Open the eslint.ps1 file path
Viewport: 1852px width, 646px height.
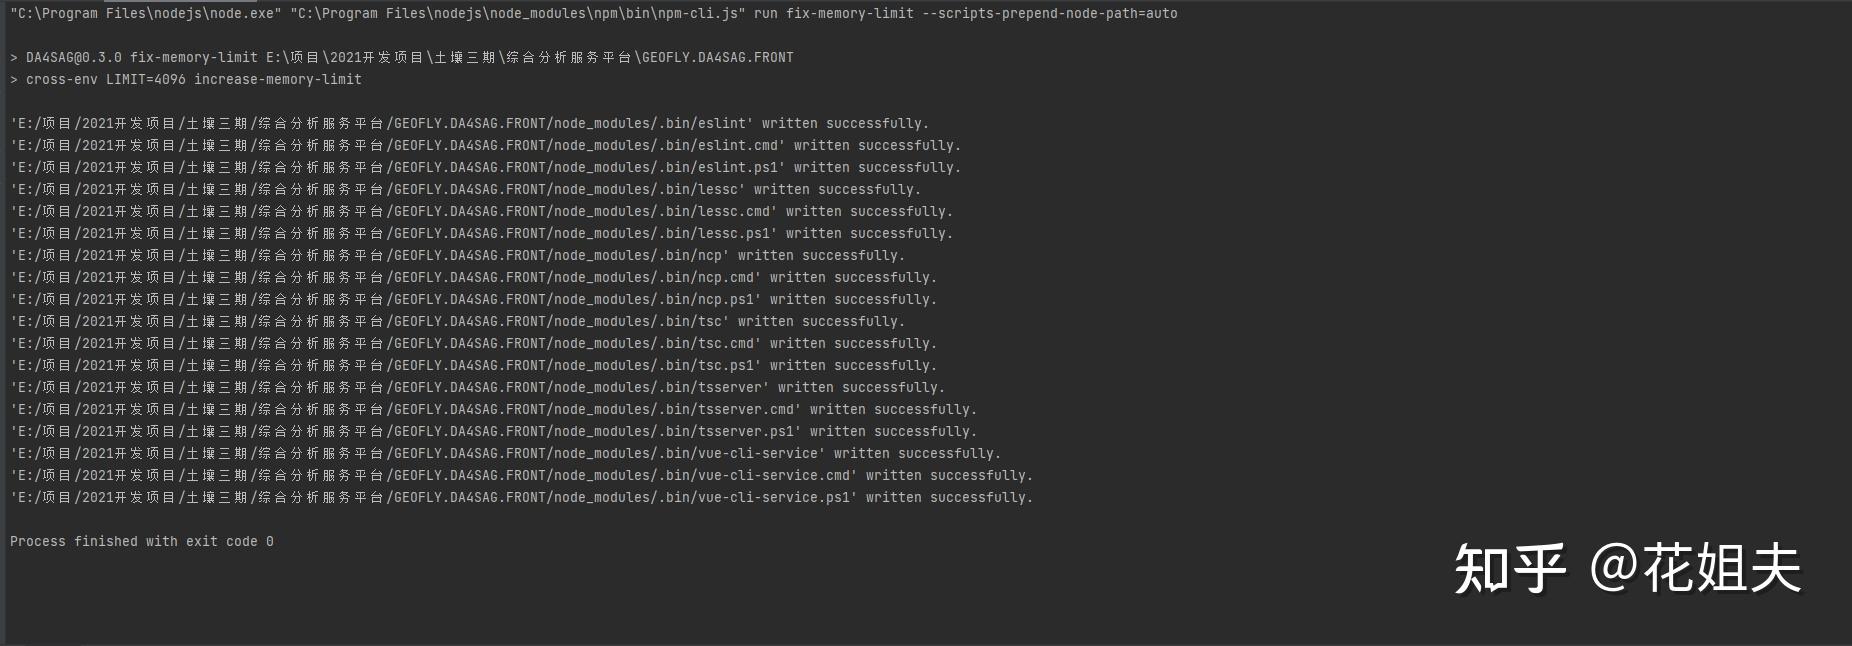click(x=398, y=168)
